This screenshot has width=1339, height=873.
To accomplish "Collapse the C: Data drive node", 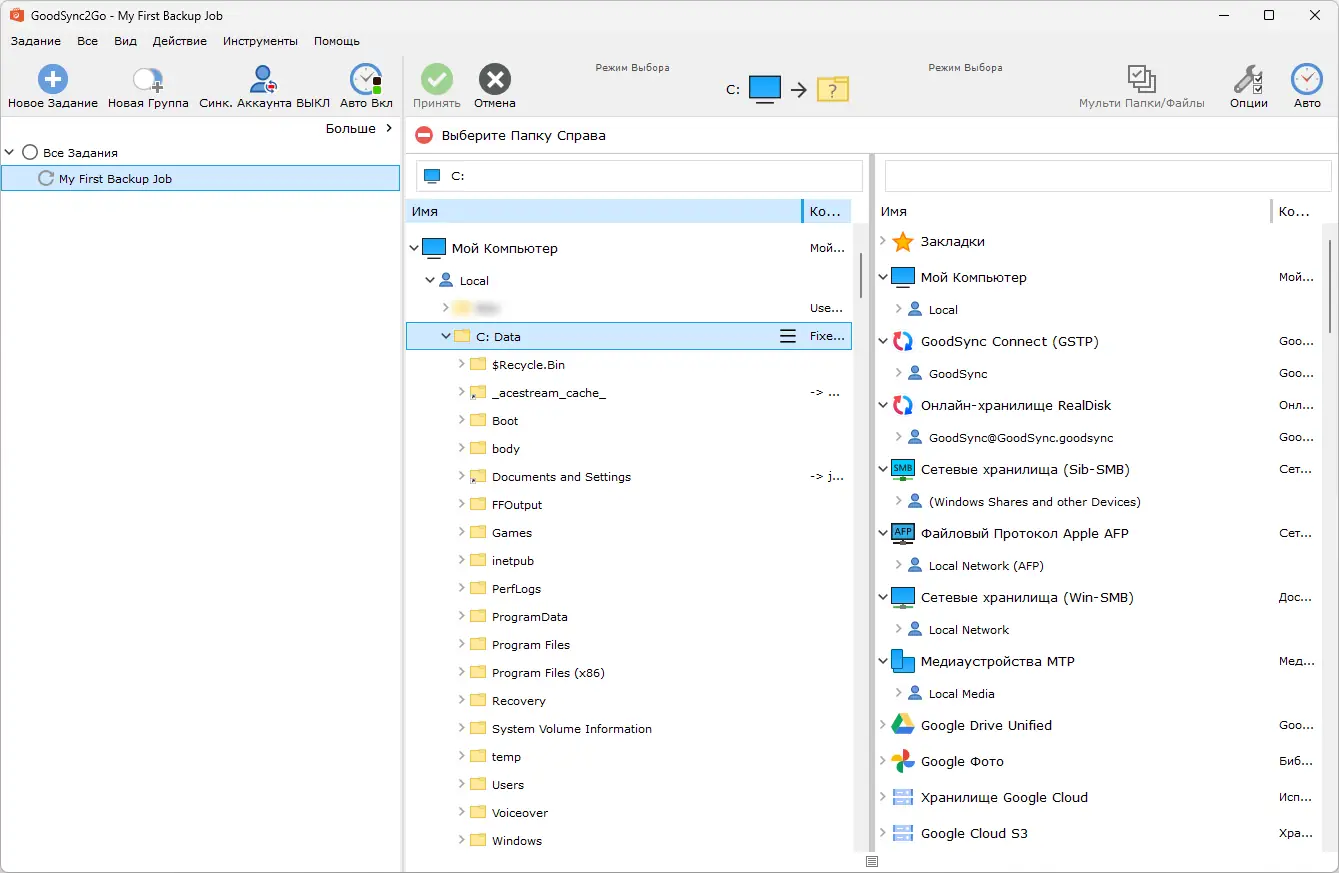I will [446, 337].
